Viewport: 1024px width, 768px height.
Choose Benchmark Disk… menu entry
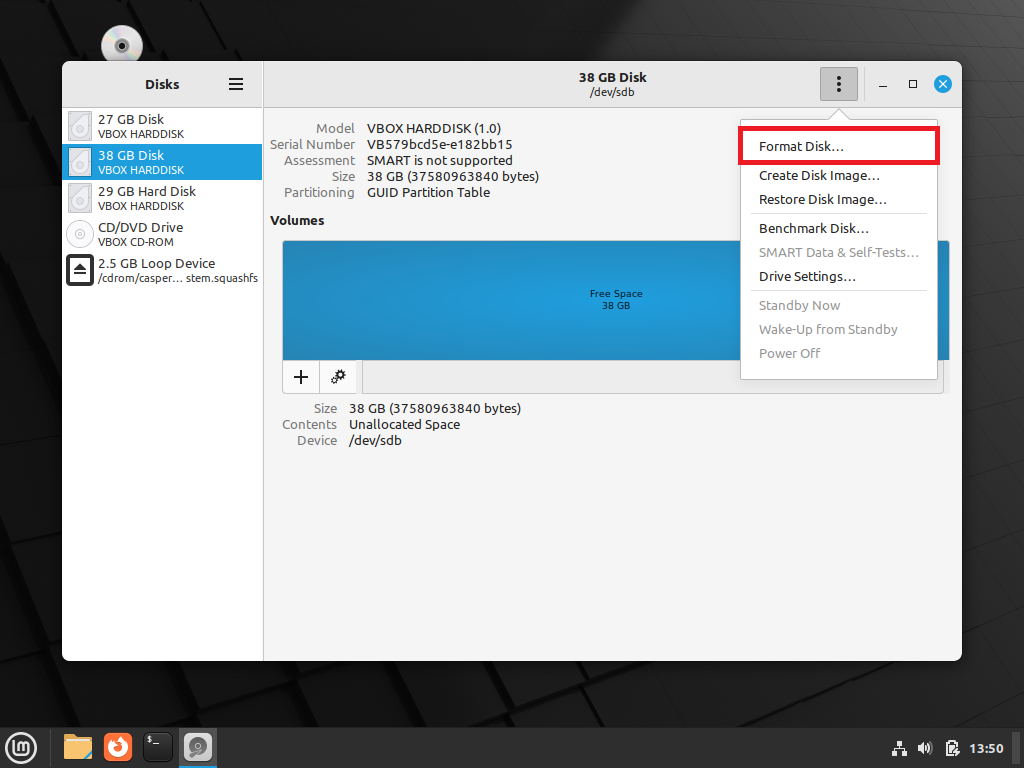pos(839,229)
